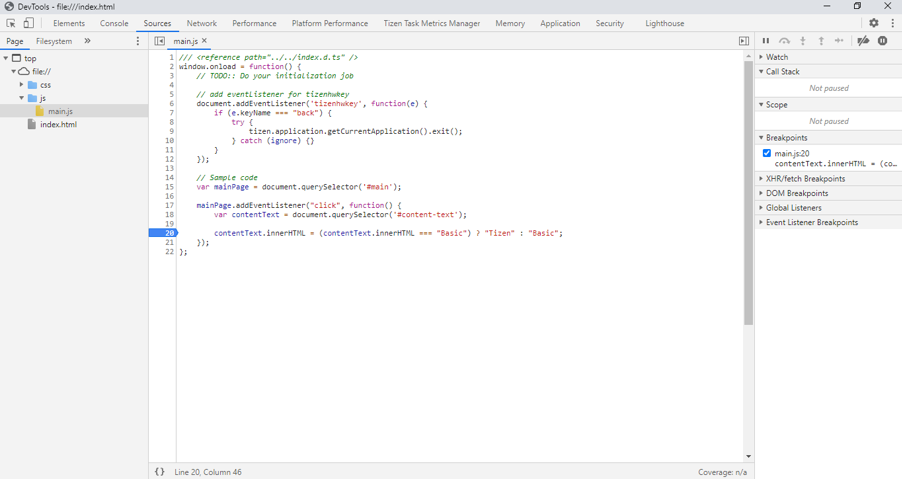Open index.html in the file tree
The image size is (902, 479).
pyautogui.click(x=58, y=125)
